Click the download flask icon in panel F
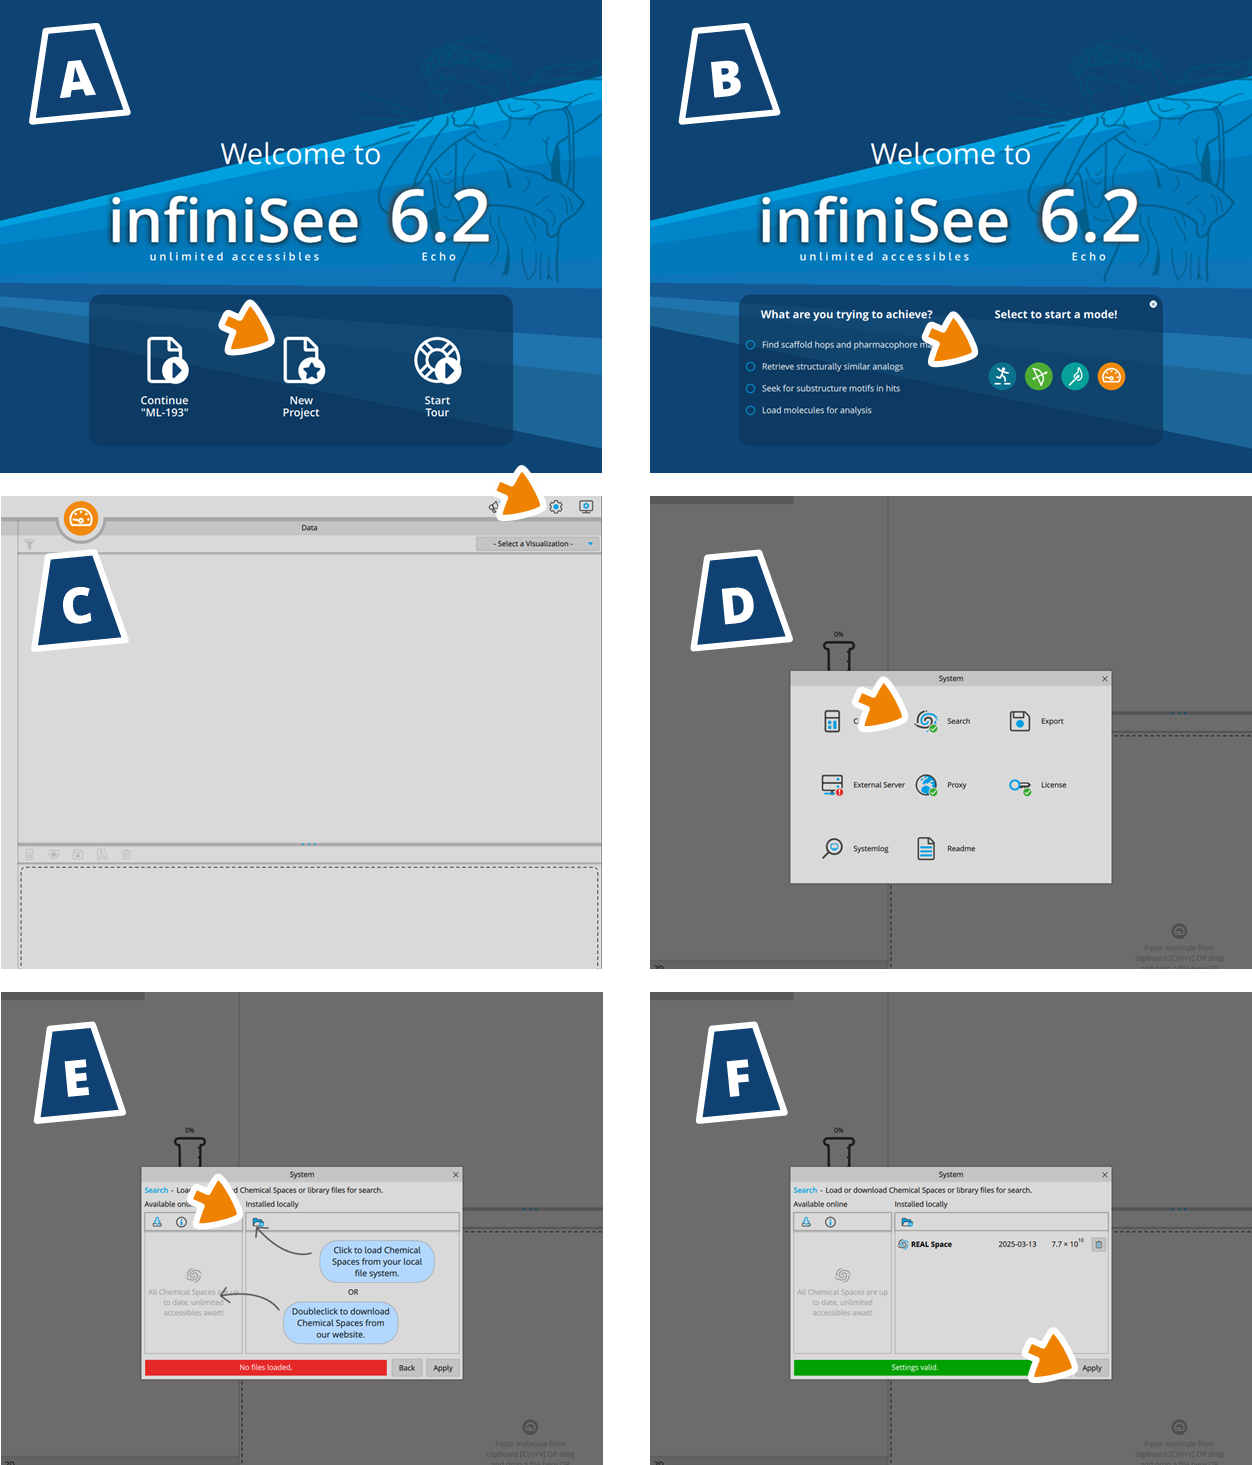The image size is (1252, 1465). (x=806, y=1222)
